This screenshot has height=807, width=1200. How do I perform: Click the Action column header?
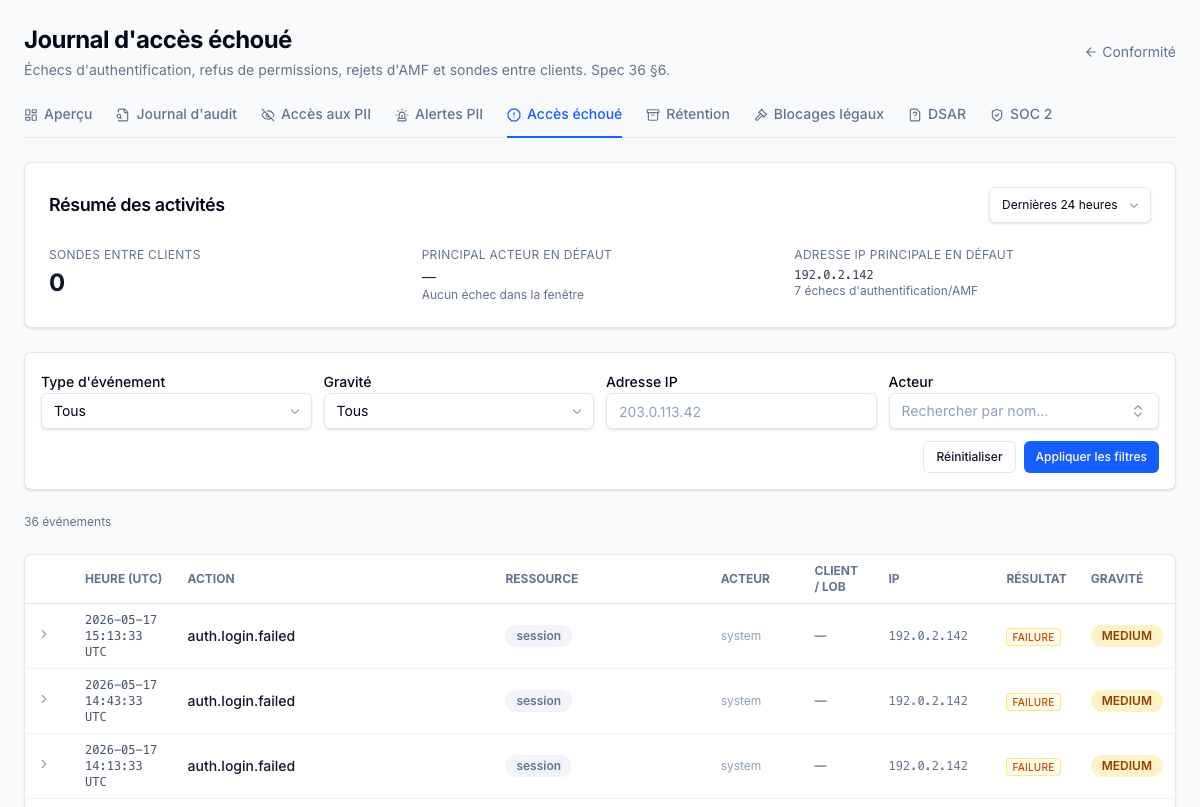click(x=211, y=579)
